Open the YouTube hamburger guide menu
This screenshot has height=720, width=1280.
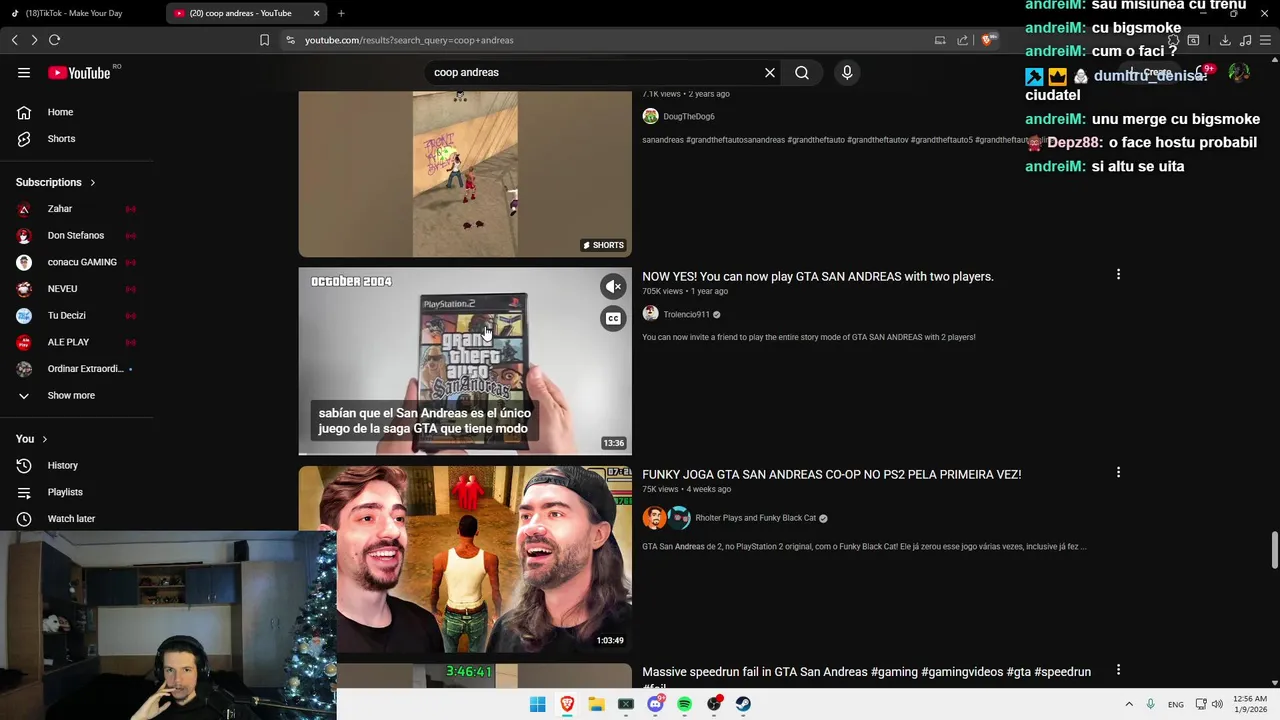point(24,72)
